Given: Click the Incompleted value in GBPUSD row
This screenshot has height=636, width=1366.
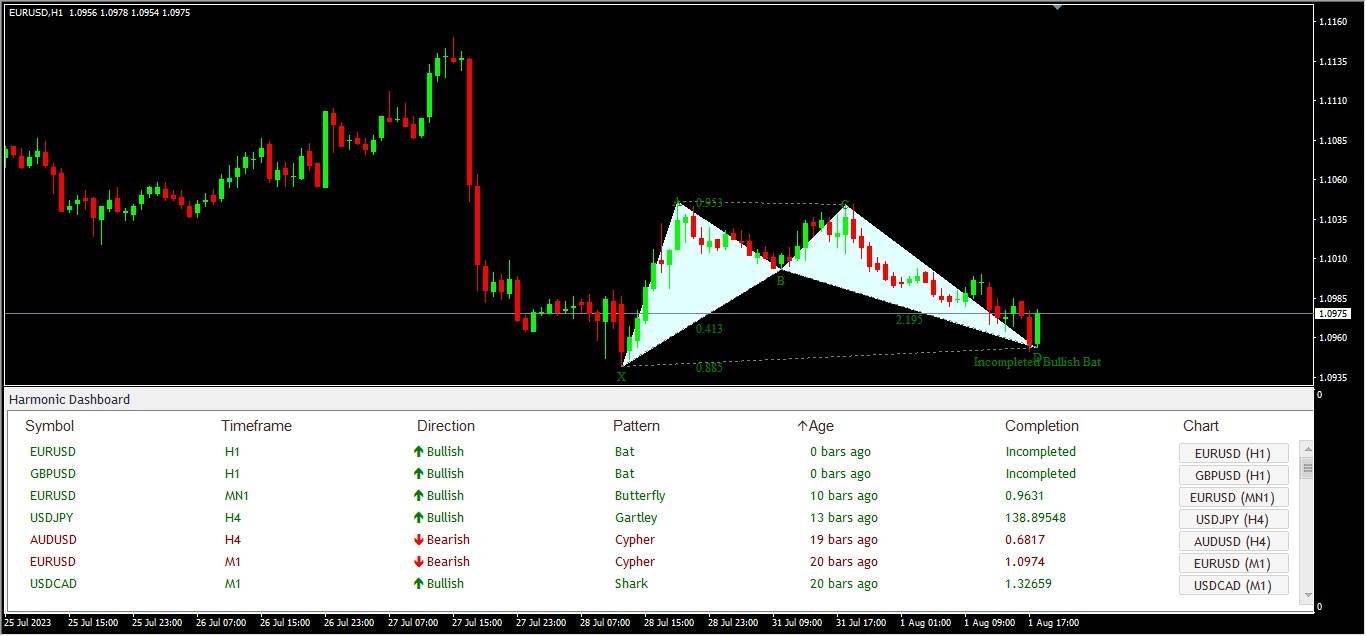Looking at the screenshot, I should click(1041, 474).
